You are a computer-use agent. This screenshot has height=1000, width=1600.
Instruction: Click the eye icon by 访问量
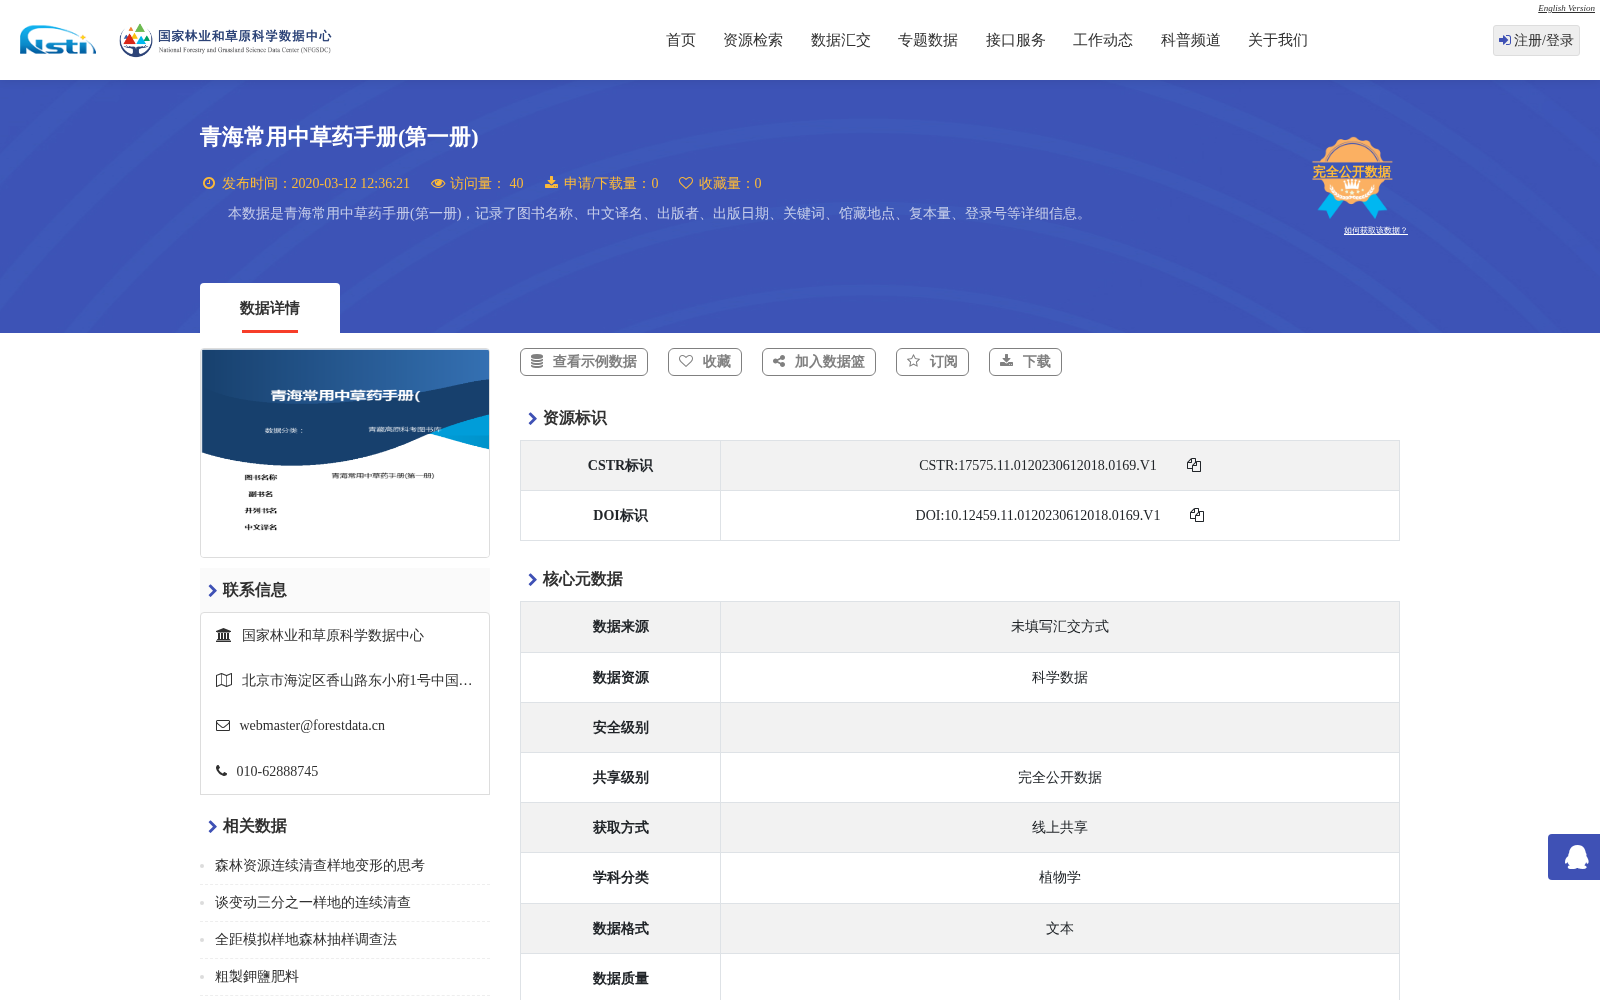(x=438, y=183)
